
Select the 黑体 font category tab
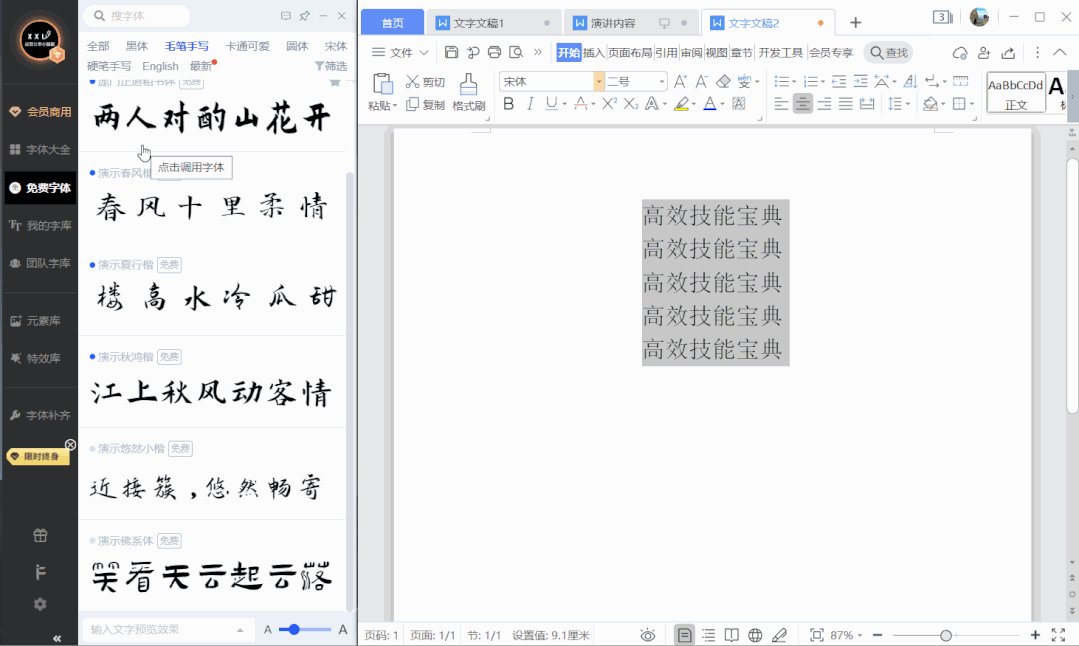(136, 46)
